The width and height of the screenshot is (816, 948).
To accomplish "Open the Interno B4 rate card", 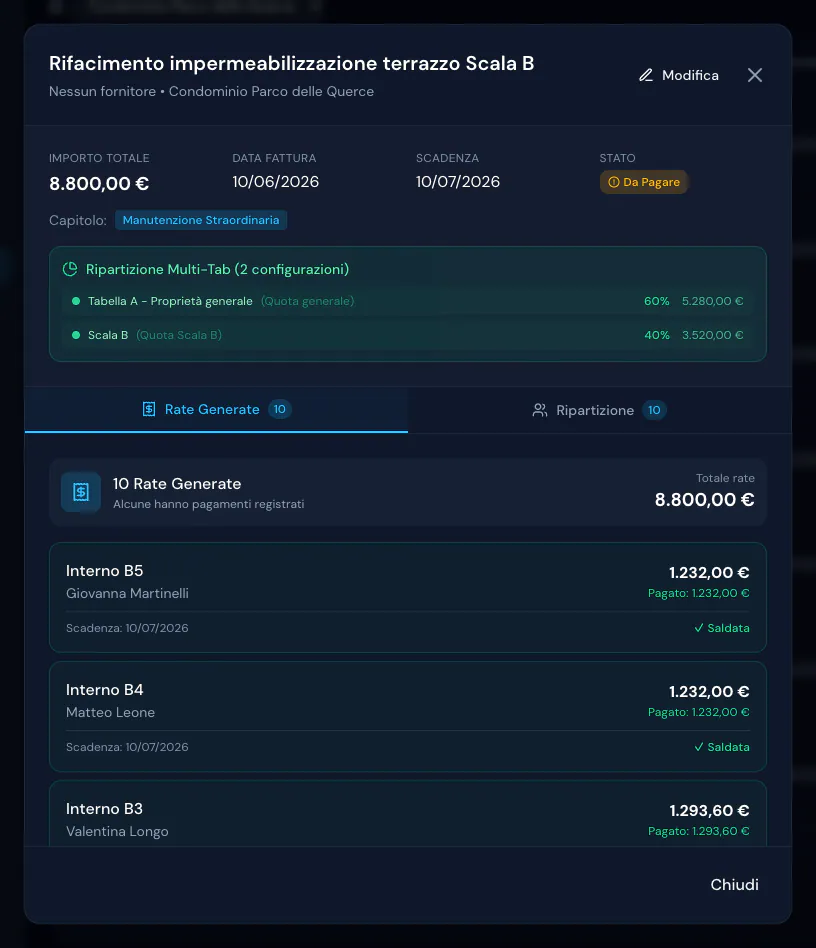I will [408, 716].
